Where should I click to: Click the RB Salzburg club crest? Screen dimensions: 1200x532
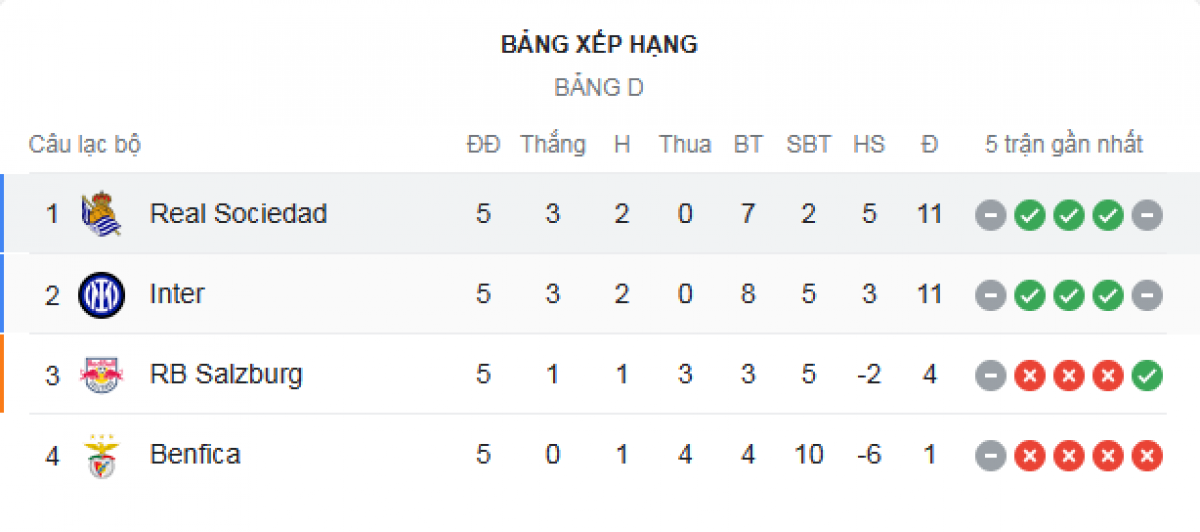click(x=101, y=375)
